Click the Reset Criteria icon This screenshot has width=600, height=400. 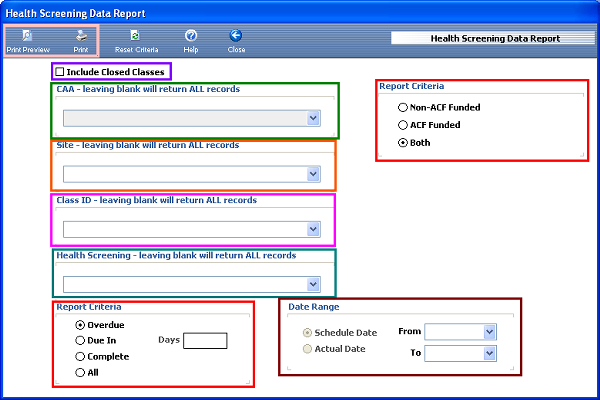[x=136, y=36]
